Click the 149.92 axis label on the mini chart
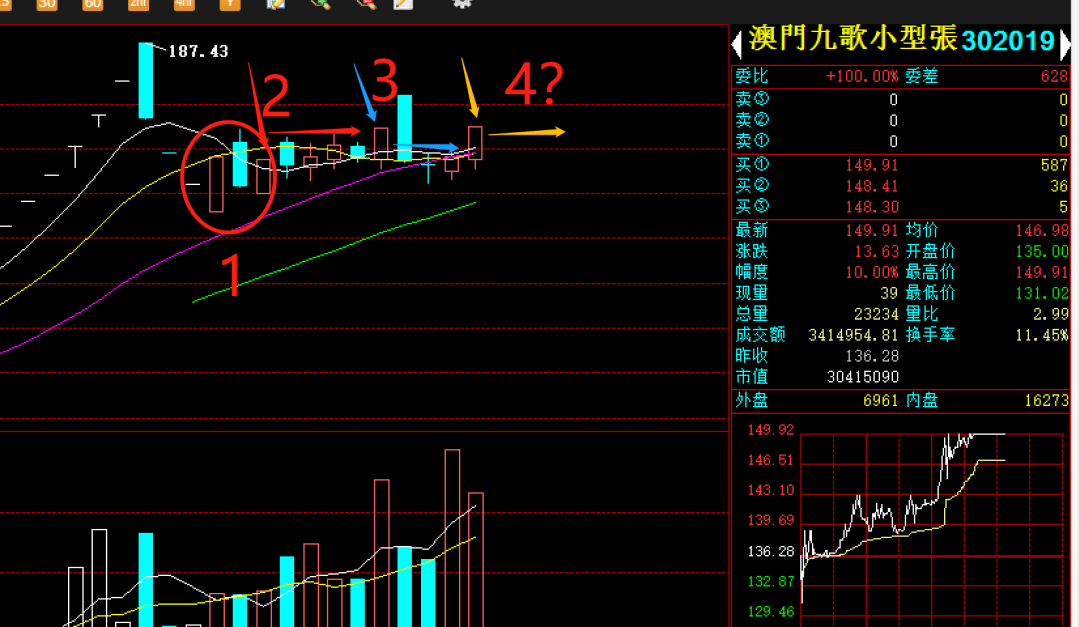This screenshot has width=1080, height=627. click(x=771, y=430)
